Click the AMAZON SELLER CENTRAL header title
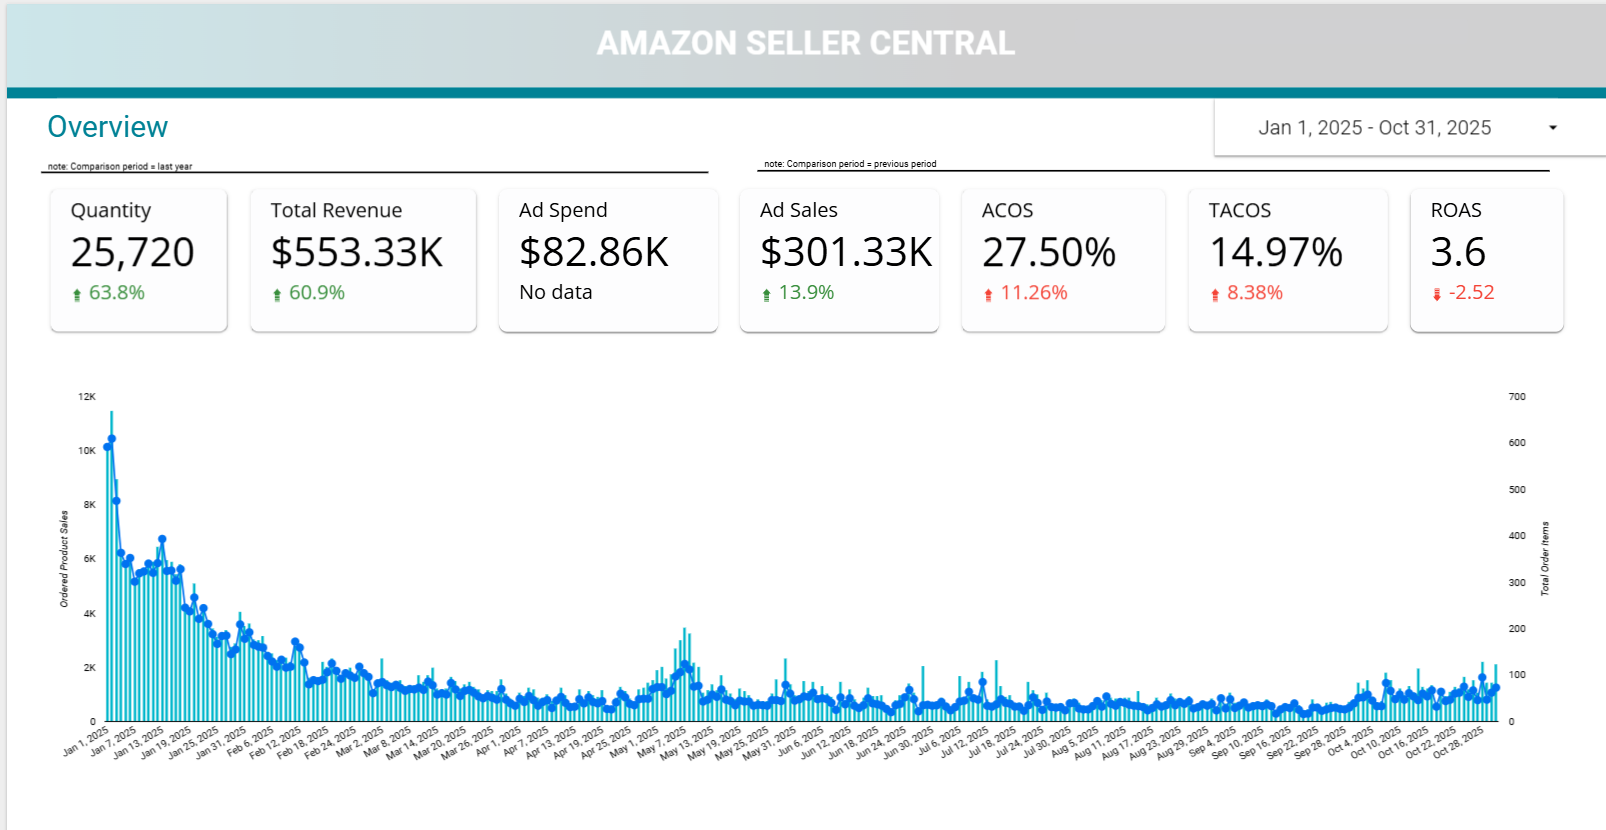The height and width of the screenshot is (830, 1606). (806, 43)
